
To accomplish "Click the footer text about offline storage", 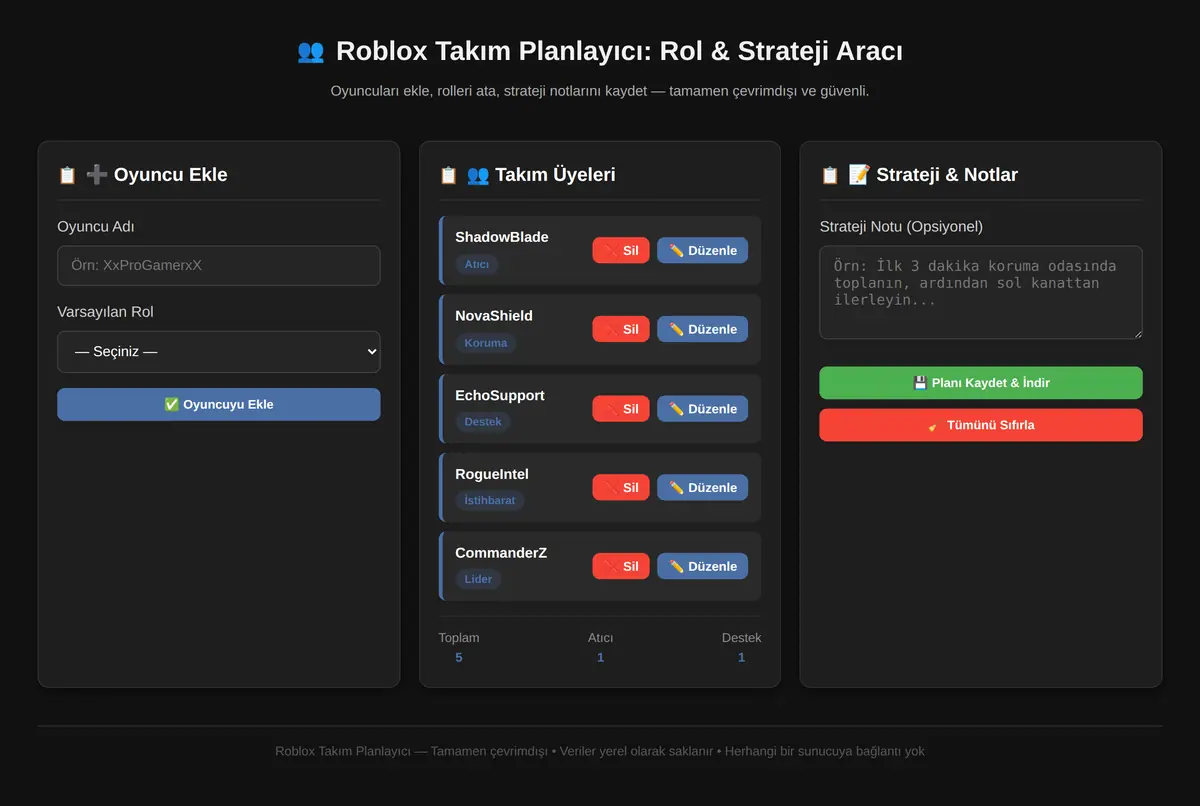I will click(600, 751).
